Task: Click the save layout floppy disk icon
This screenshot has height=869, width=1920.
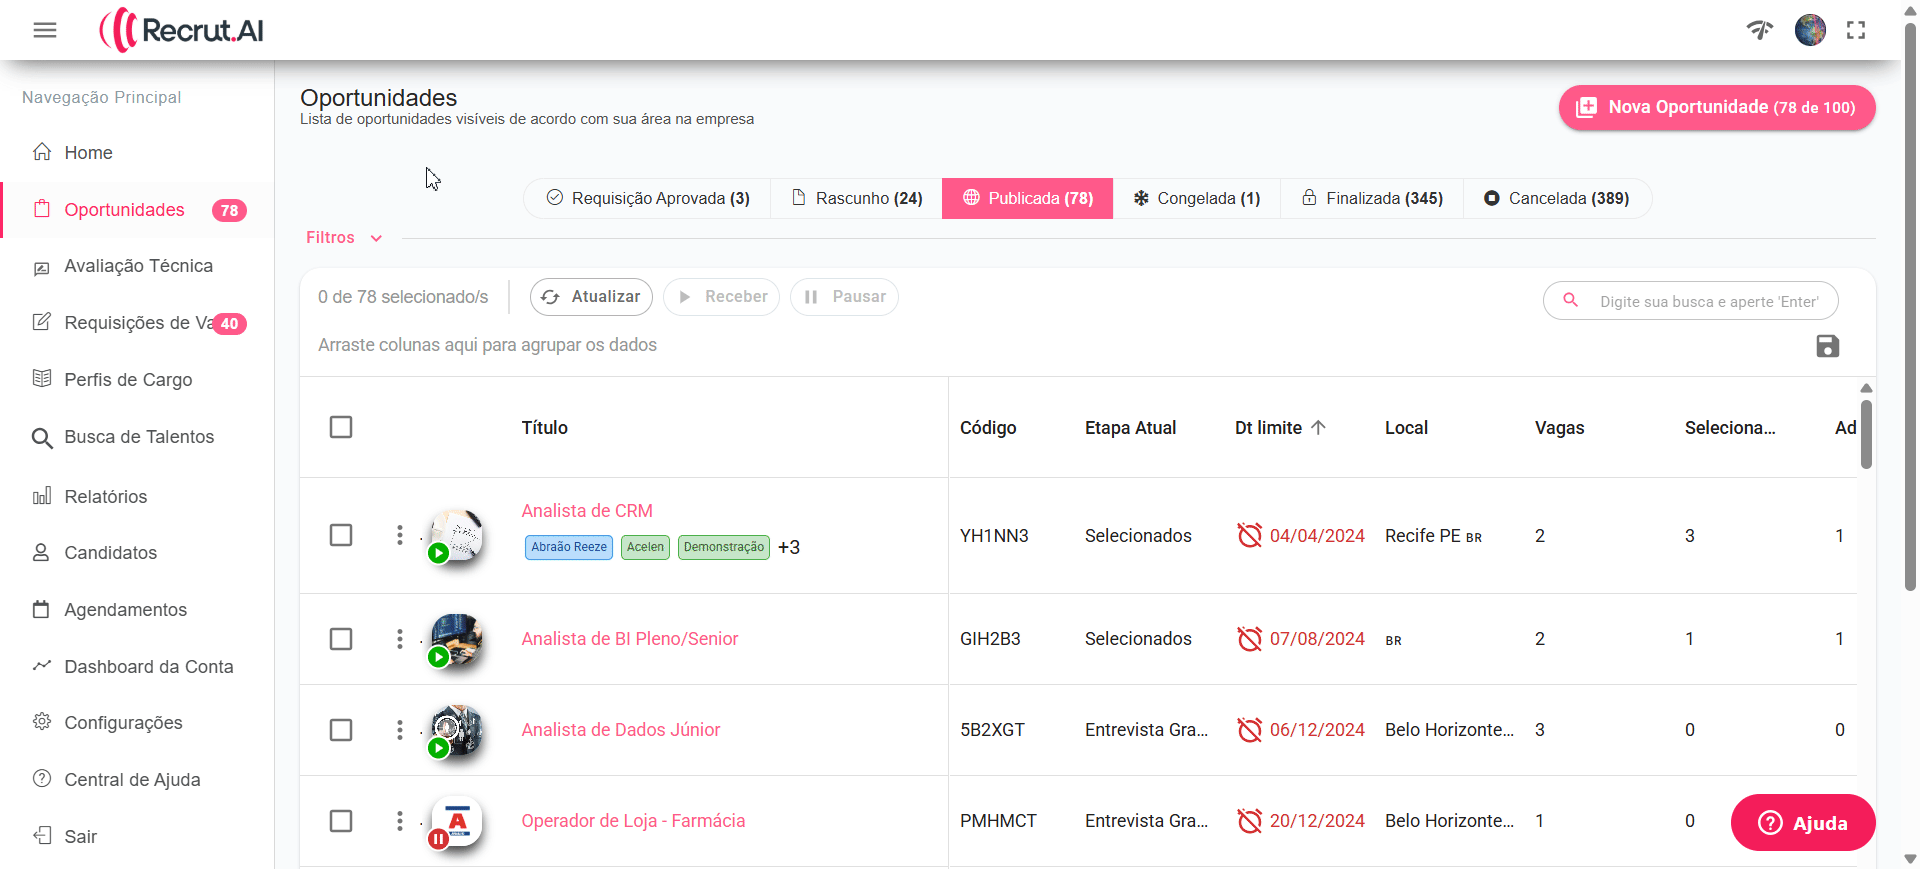Action: point(1827,346)
